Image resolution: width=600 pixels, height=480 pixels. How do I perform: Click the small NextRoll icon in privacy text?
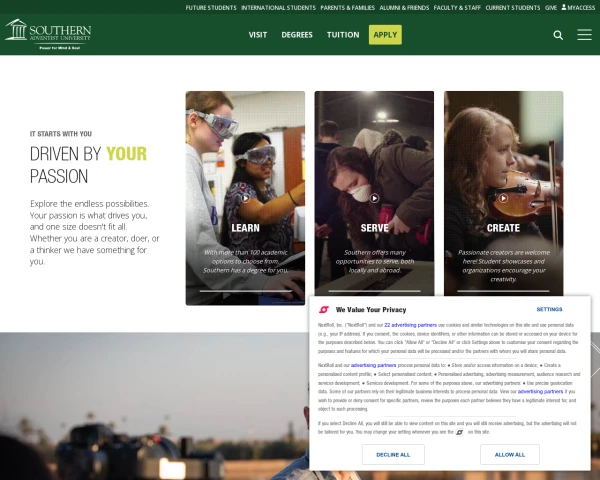click(460, 432)
